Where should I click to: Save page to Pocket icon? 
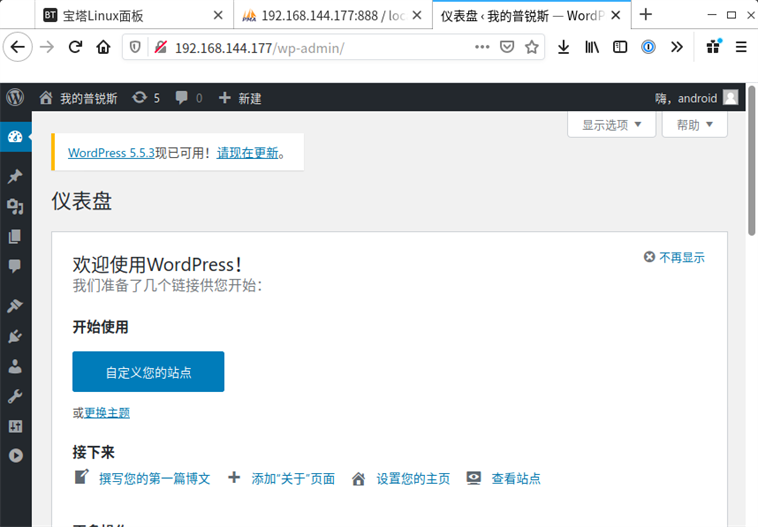click(x=507, y=47)
